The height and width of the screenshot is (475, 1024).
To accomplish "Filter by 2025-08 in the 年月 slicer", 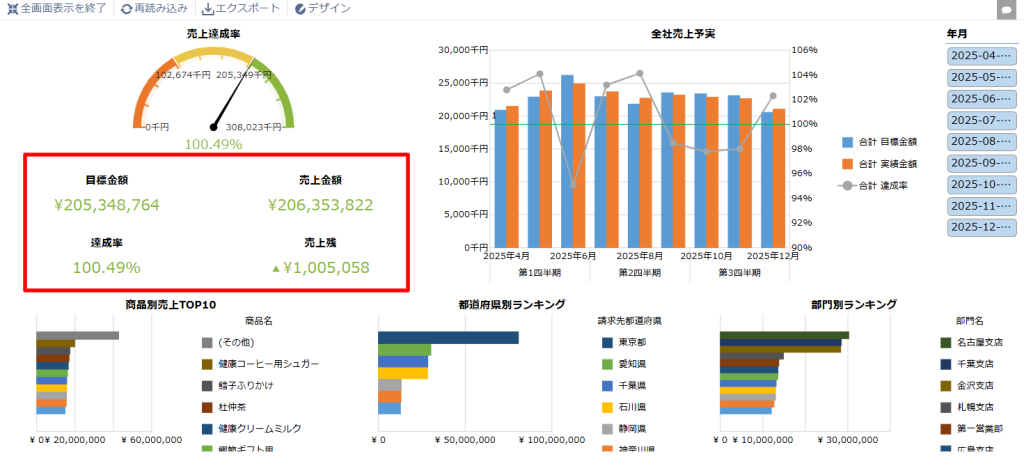I will pyautogui.click(x=982, y=142).
